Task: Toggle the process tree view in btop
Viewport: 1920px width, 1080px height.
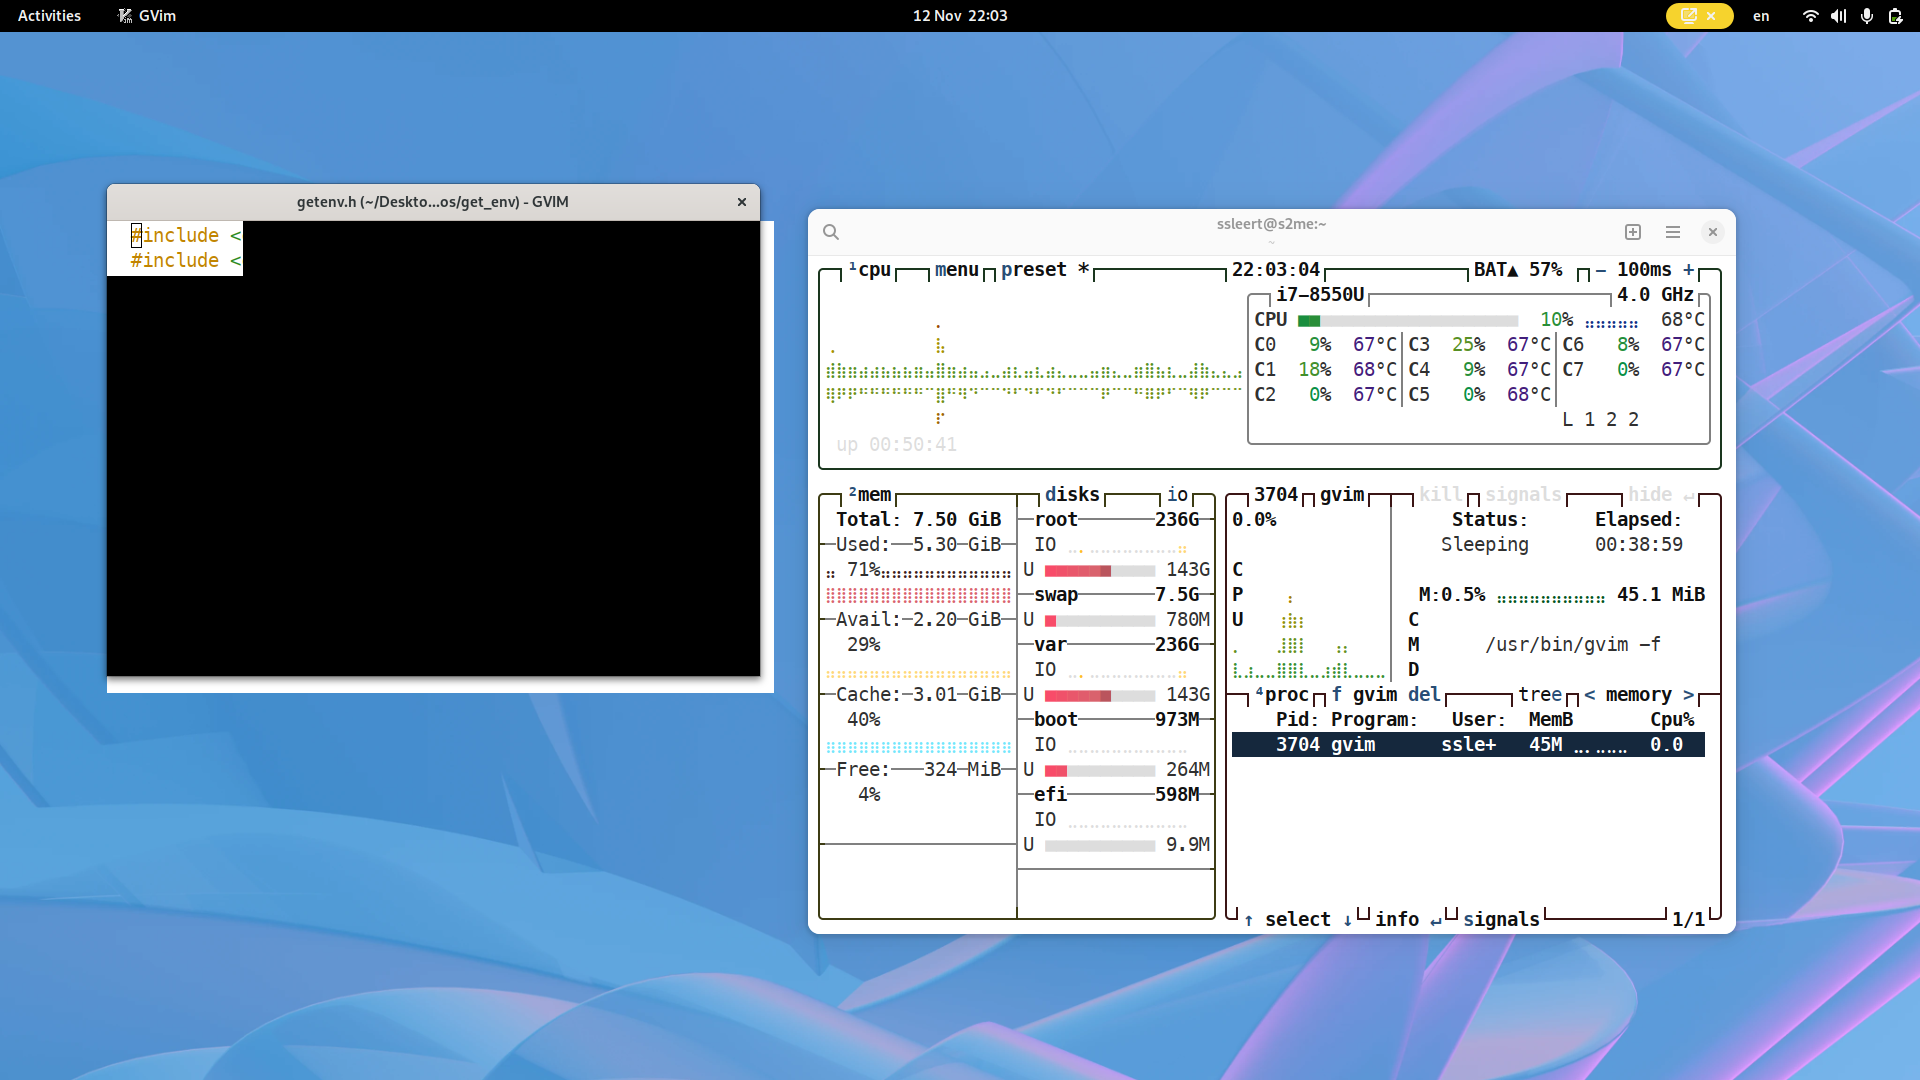Action: 1539,694
